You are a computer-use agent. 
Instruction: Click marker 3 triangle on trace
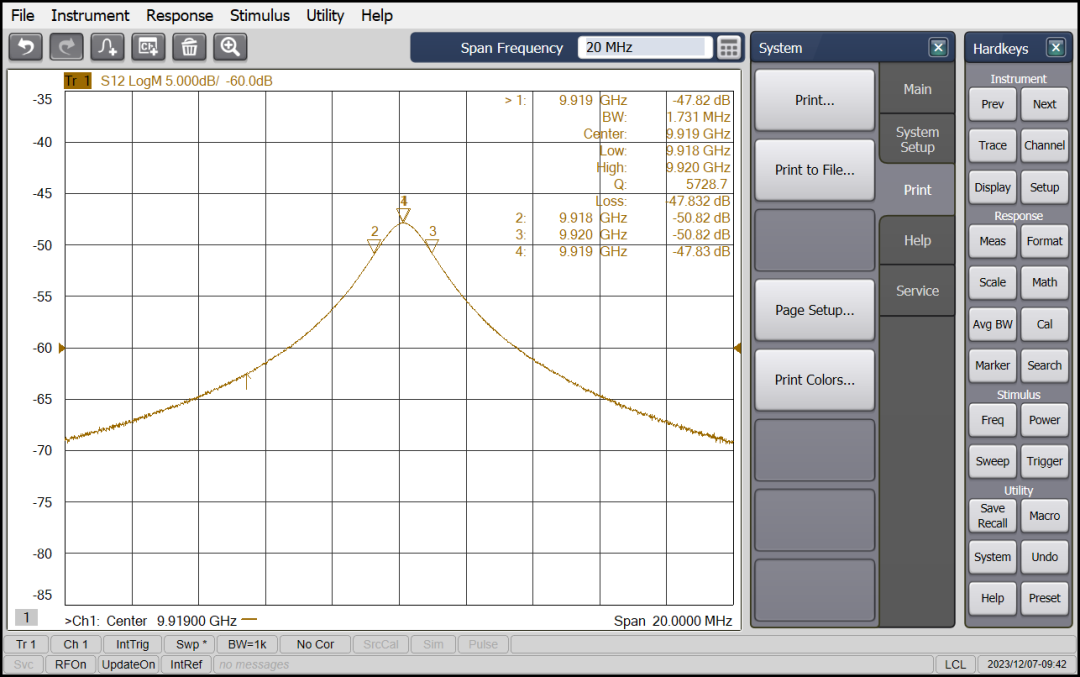coord(432,245)
